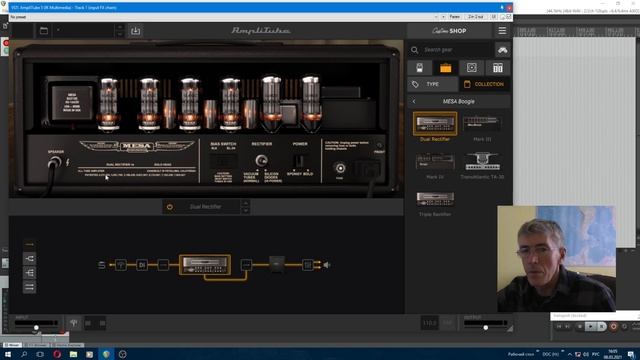The width and height of the screenshot is (640, 360).
Task: Click the Custom Shop button
Action: [x=449, y=31]
